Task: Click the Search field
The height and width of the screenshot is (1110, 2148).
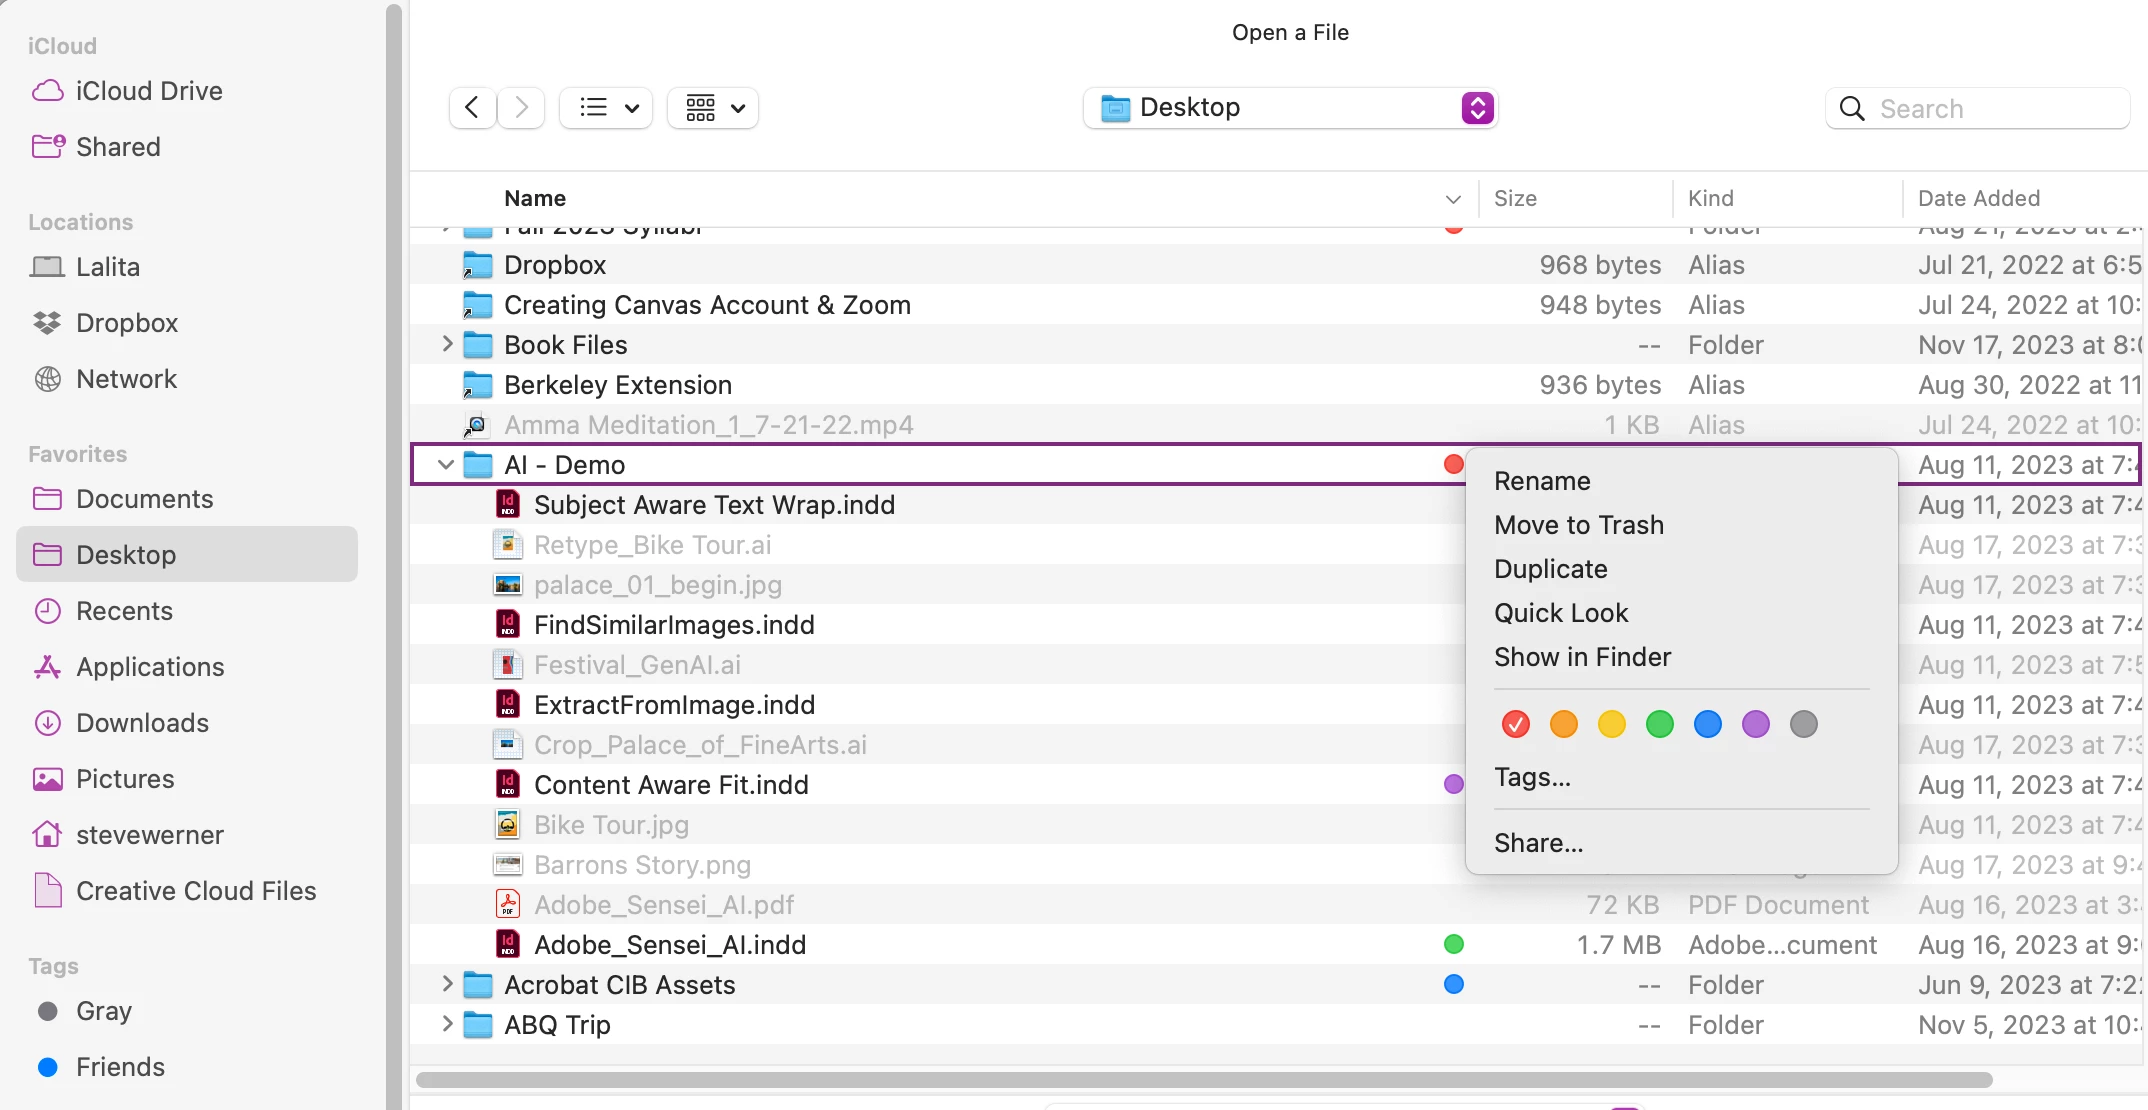Action: pyautogui.click(x=1990, y=108)
